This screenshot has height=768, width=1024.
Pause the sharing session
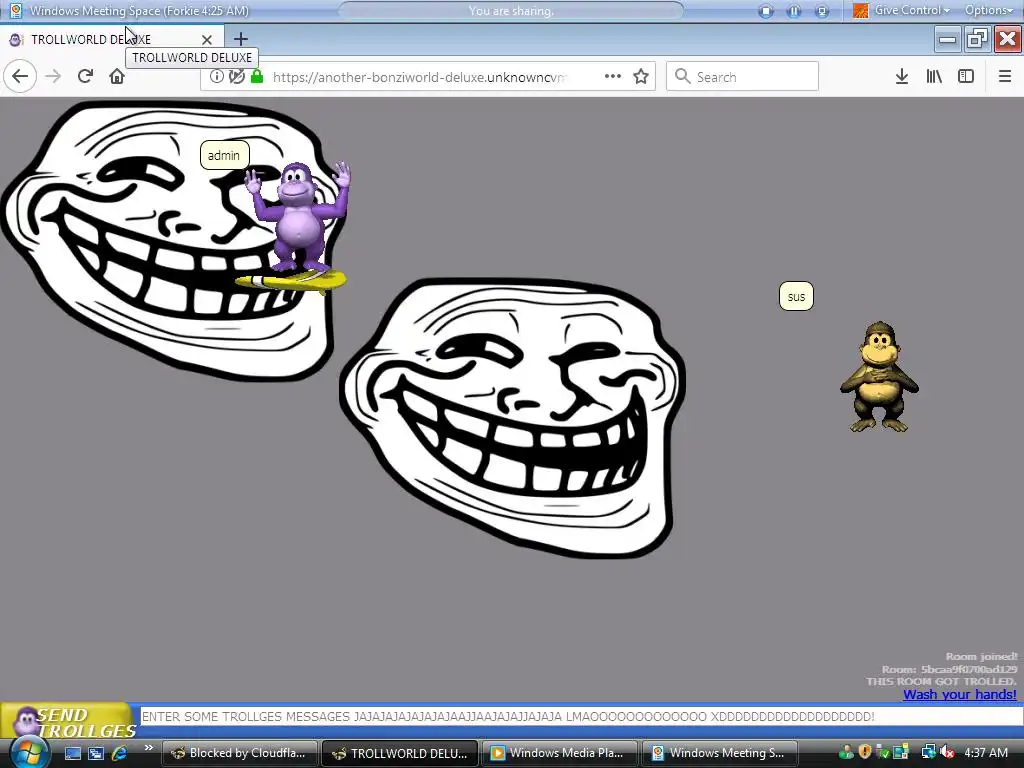click(794, 11)
